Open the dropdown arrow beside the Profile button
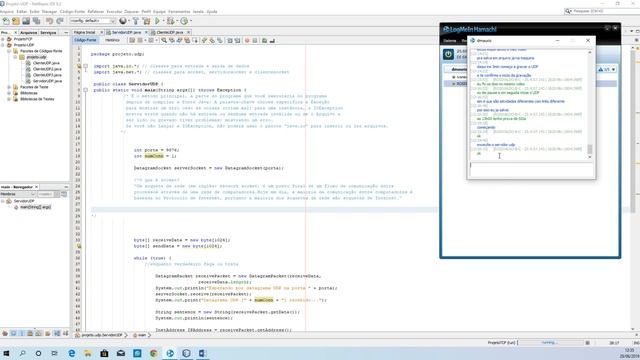The height and width of the screenshot is (360, 640). (x=191, y=21)
